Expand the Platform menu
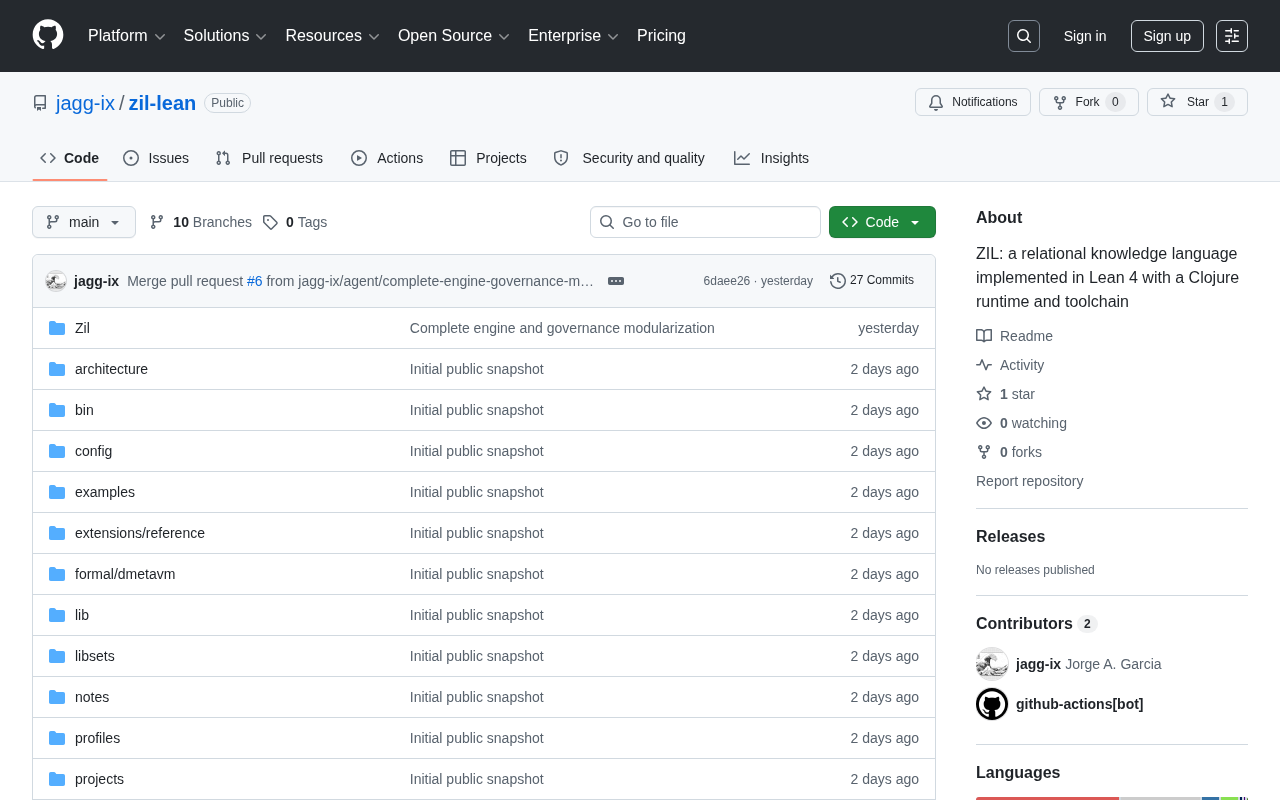 click(x=127, y=36)
